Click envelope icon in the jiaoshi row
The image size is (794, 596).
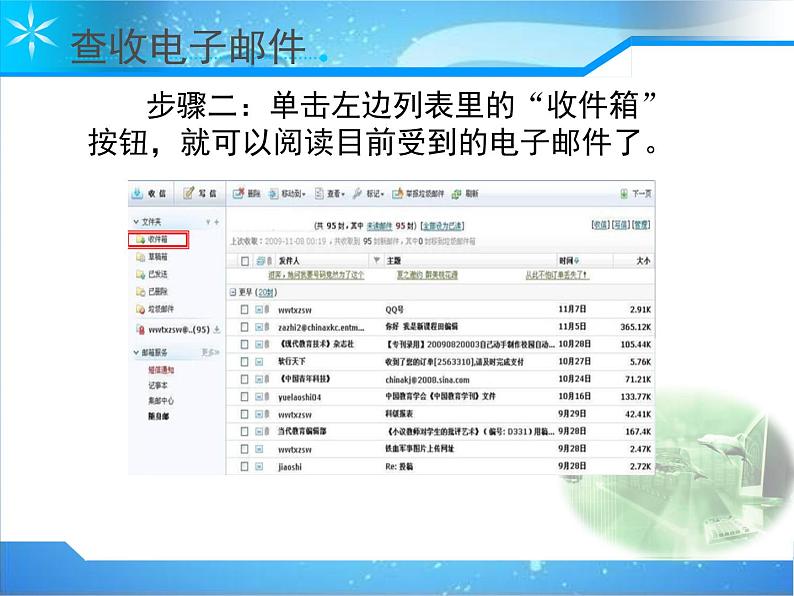(x=259, y=466)
